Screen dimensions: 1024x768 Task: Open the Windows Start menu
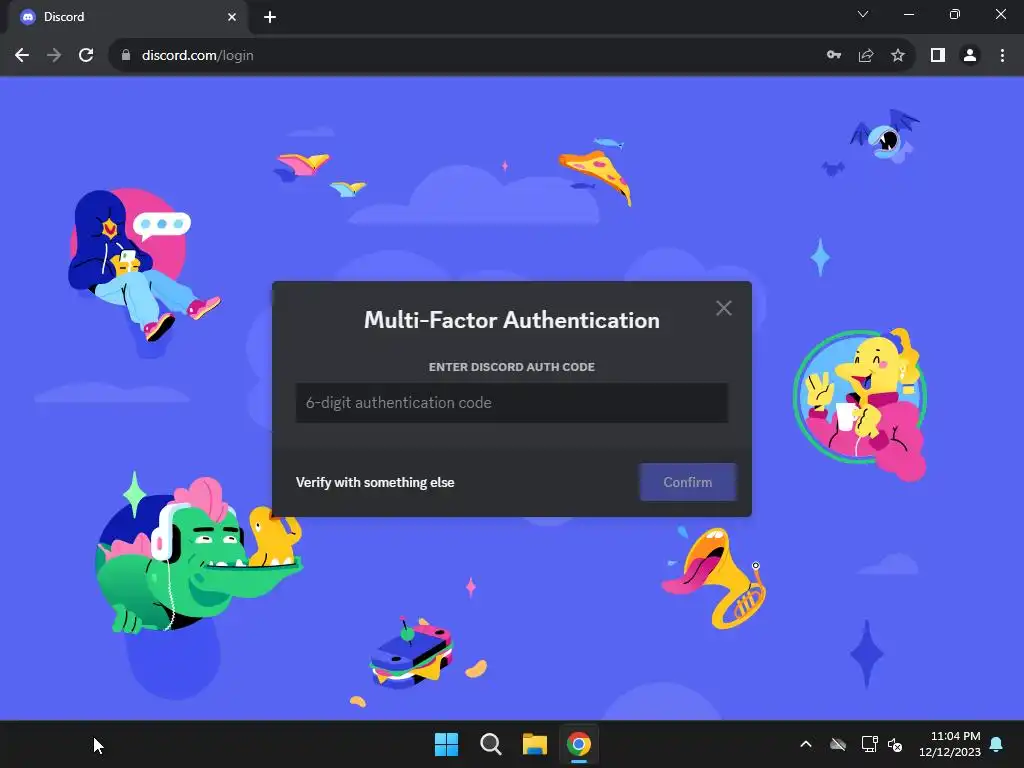tap(447, 744)
